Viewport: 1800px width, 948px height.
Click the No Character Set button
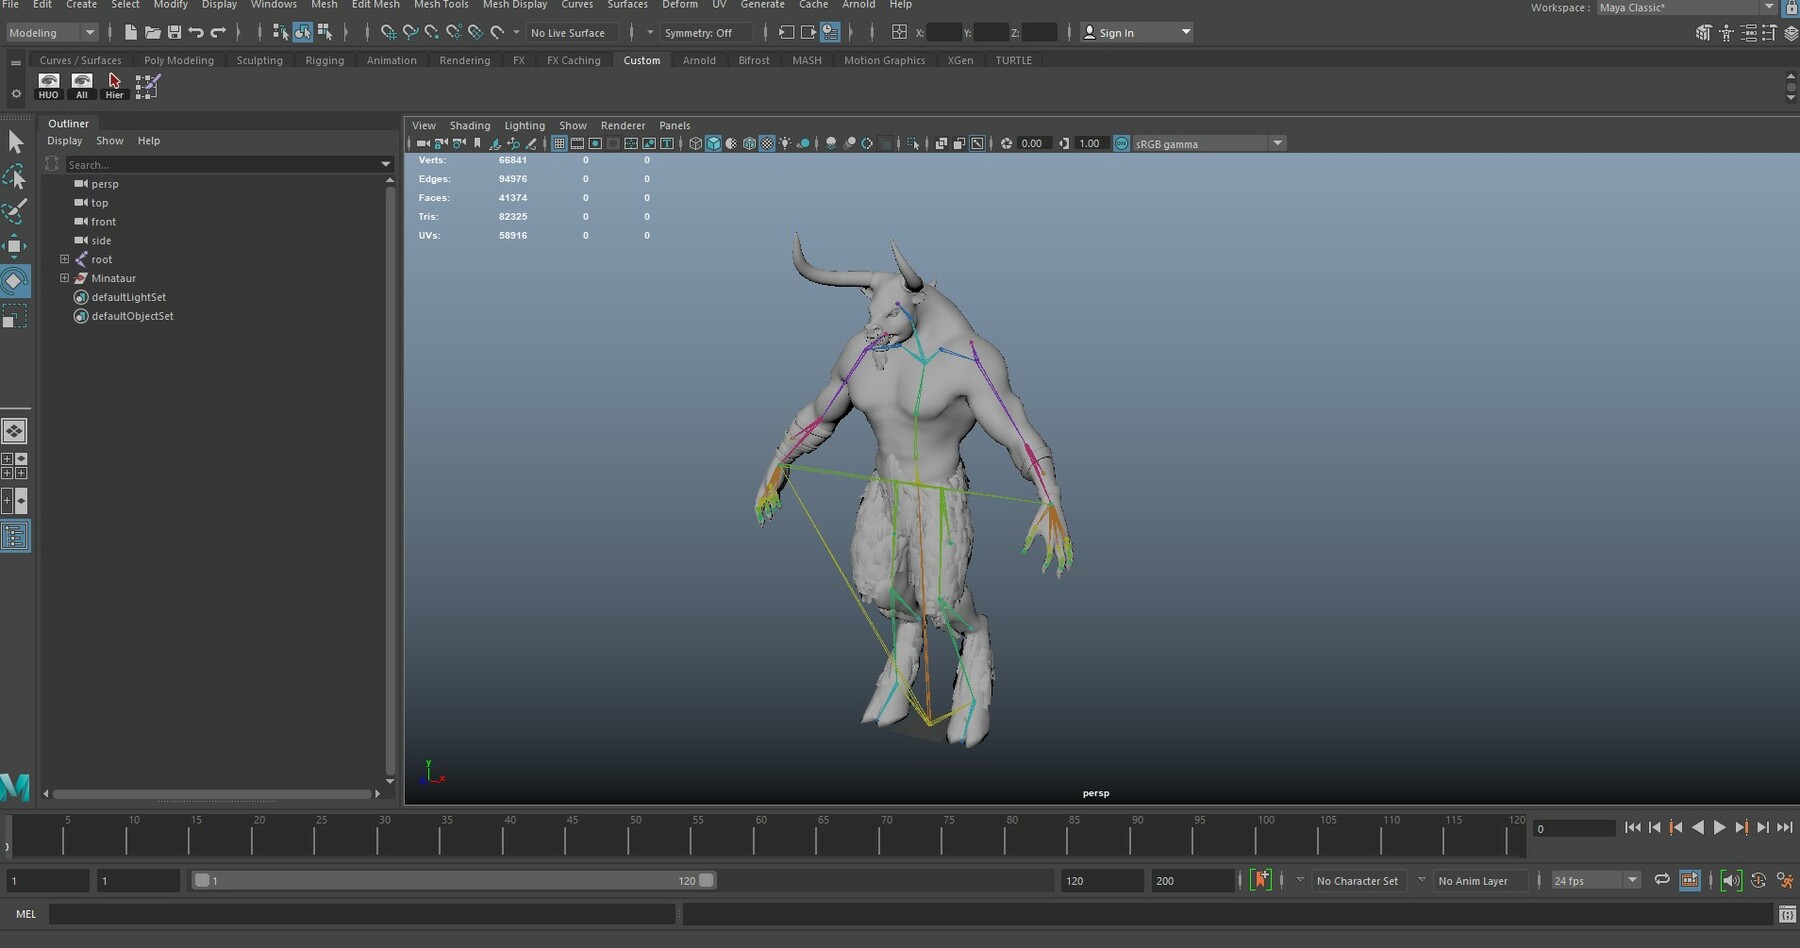click(1357, 880)
